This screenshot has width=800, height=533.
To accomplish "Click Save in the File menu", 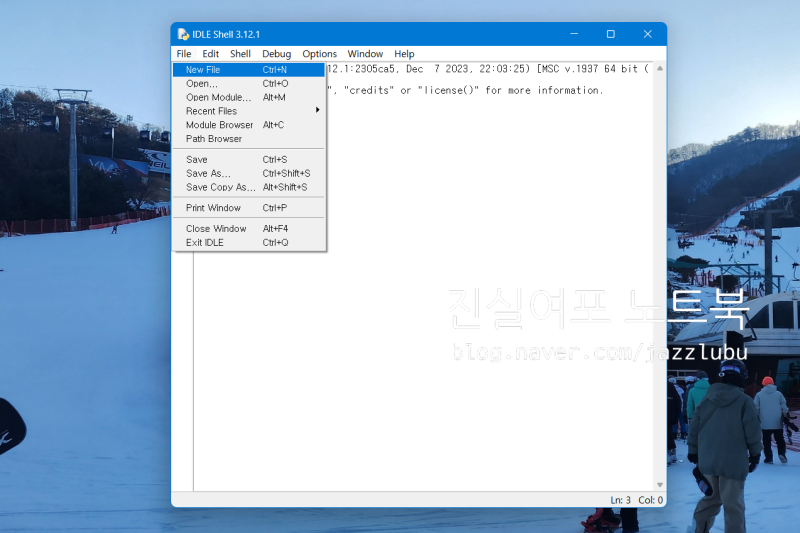I will pos(197,160).
